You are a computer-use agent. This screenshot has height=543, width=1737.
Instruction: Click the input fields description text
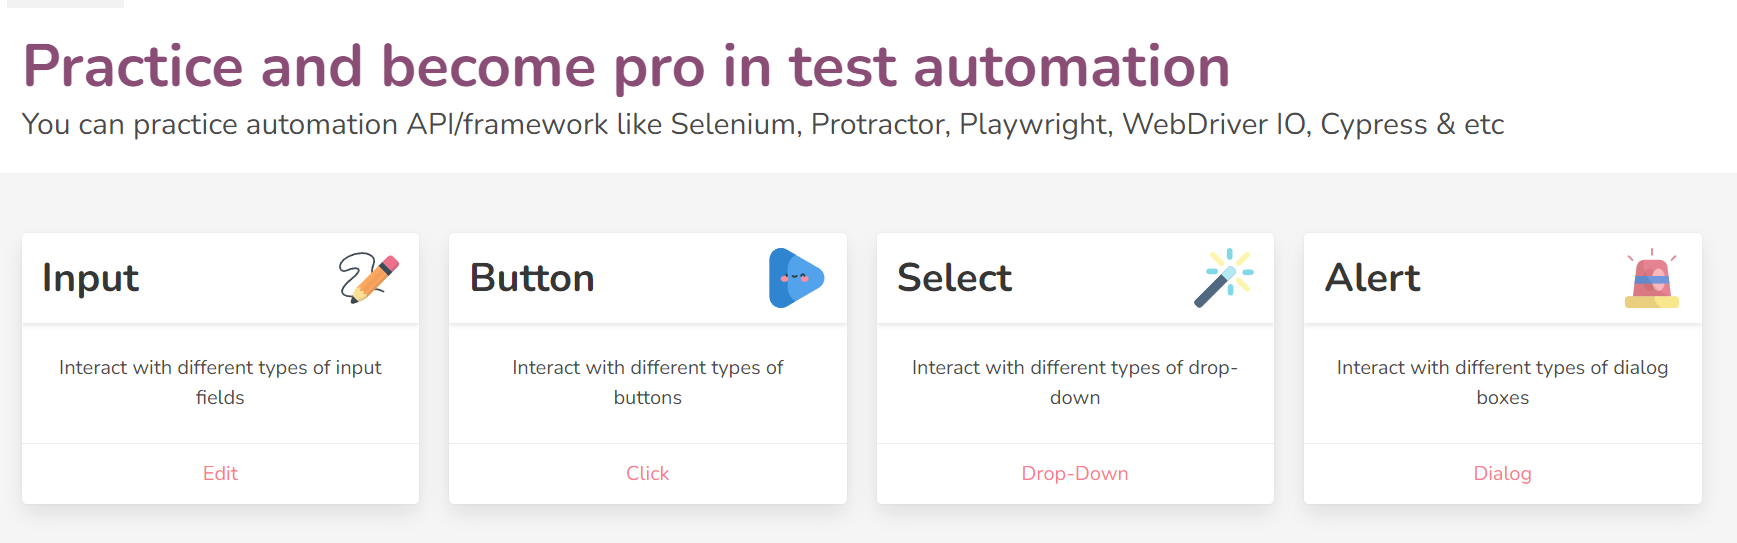pos(220,382)
